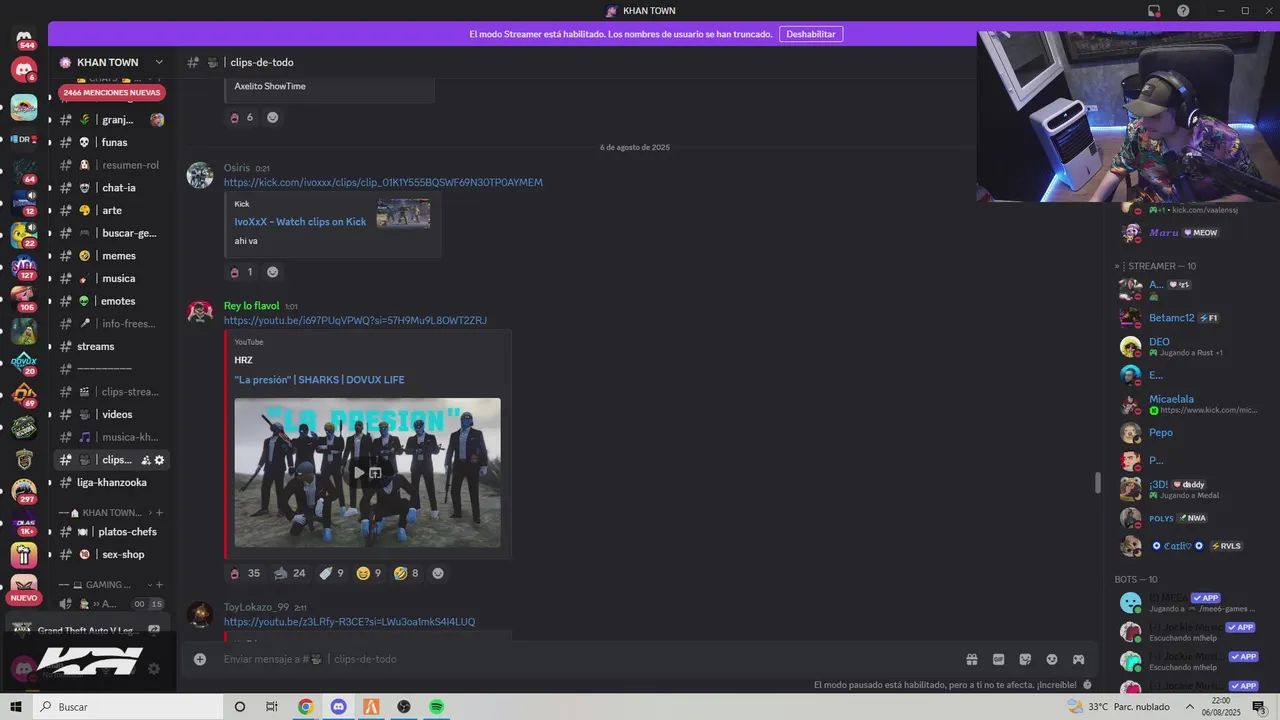Screen dimensions: 1280x720
Task: Open inbox icon in Discord title bar
Action: pyautogui.click(x=1154, y=11)
